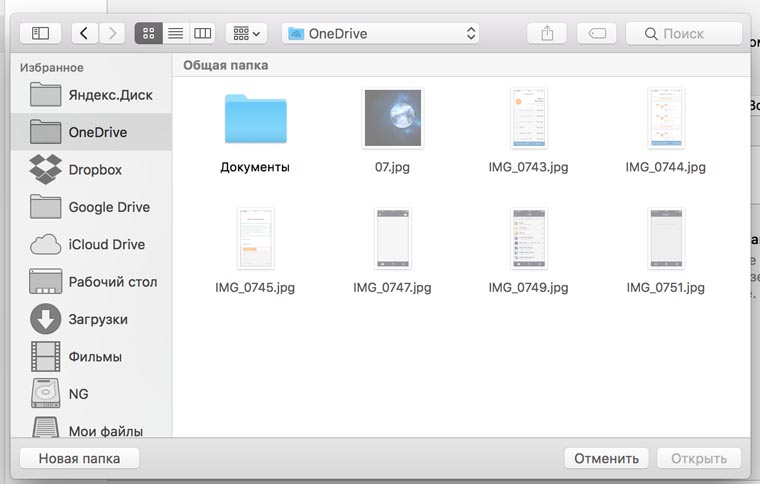Click the Новая папка button
Image resolution: width=760 pixels, height=484 pixels.
[79, 458]
